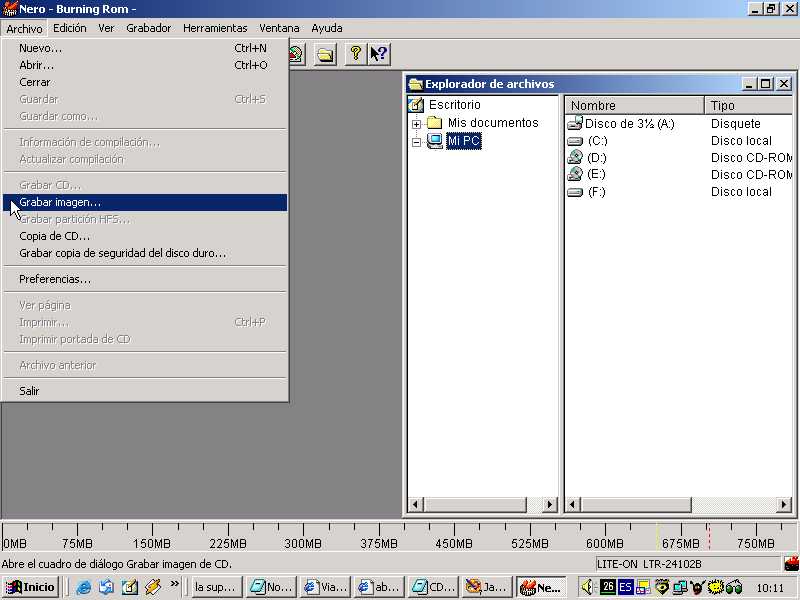Viewport: 800px width, 600px height.
Task: Expand the Mis documentos tree node
Action: 416,124
